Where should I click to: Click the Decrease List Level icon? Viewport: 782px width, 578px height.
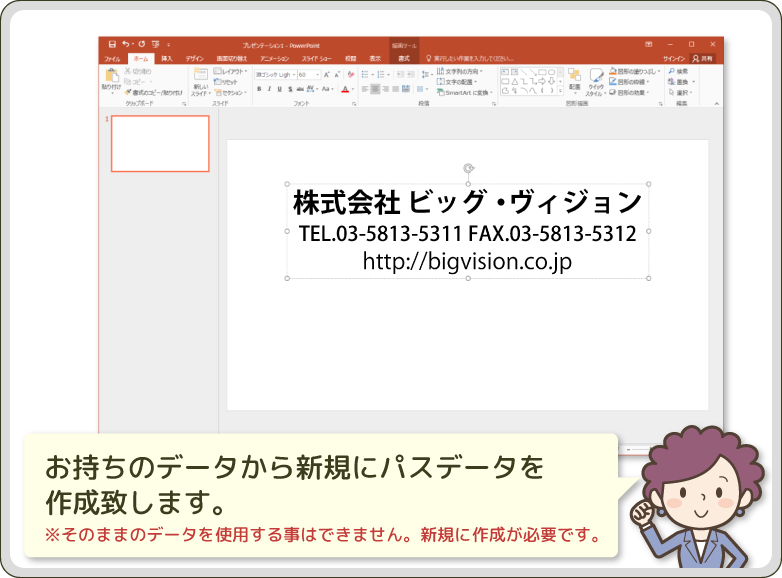[x=400, y=75]
